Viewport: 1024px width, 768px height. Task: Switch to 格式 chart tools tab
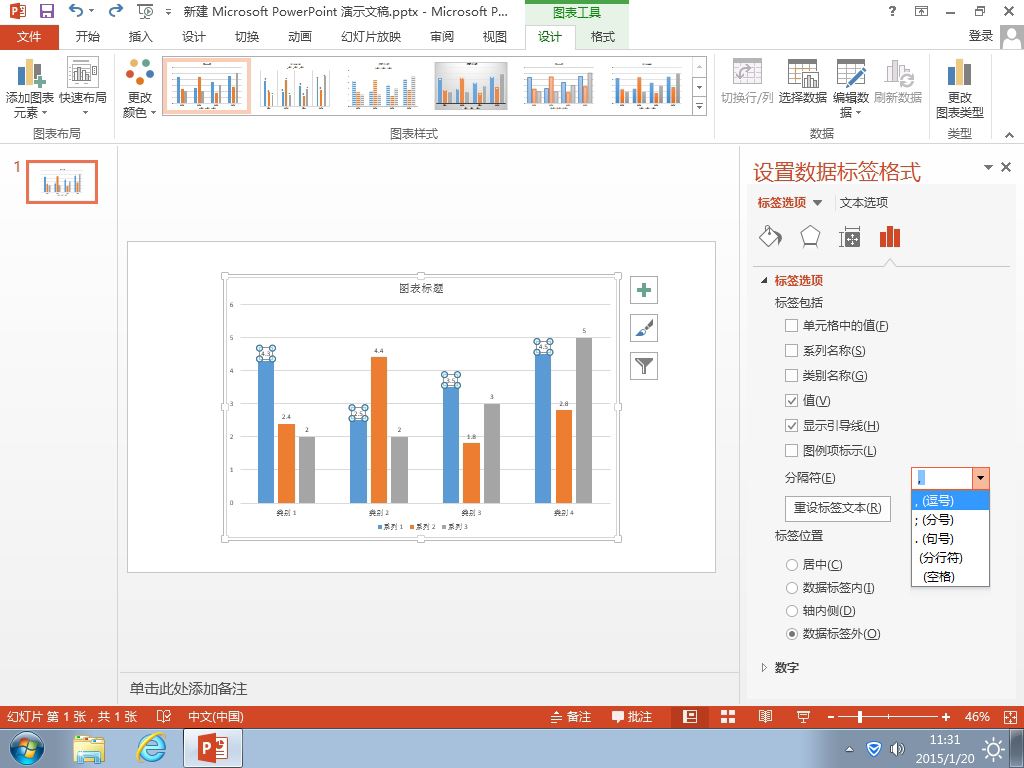tap(602, 37)
